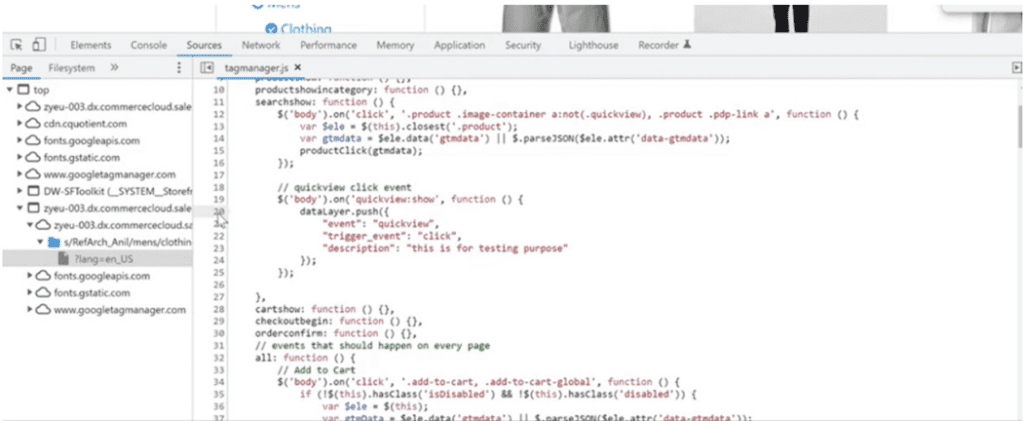This screenshot has height=421, width=1024.
Task: Click the productClick(gtmdata); code text
Action: (361, 151)
